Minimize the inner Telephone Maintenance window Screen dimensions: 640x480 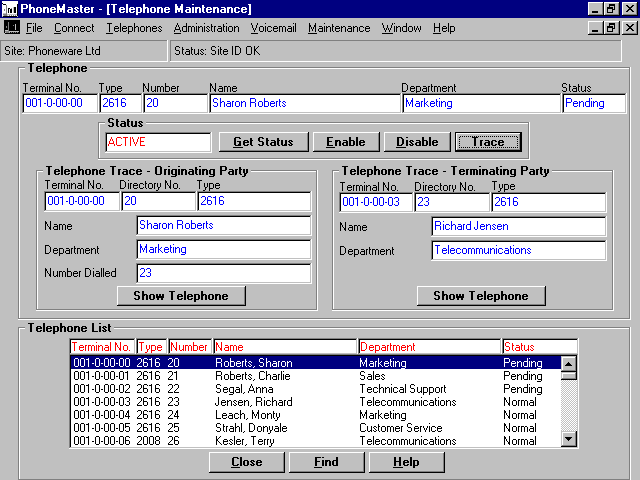pyautogui.click(x=596, y=28)
